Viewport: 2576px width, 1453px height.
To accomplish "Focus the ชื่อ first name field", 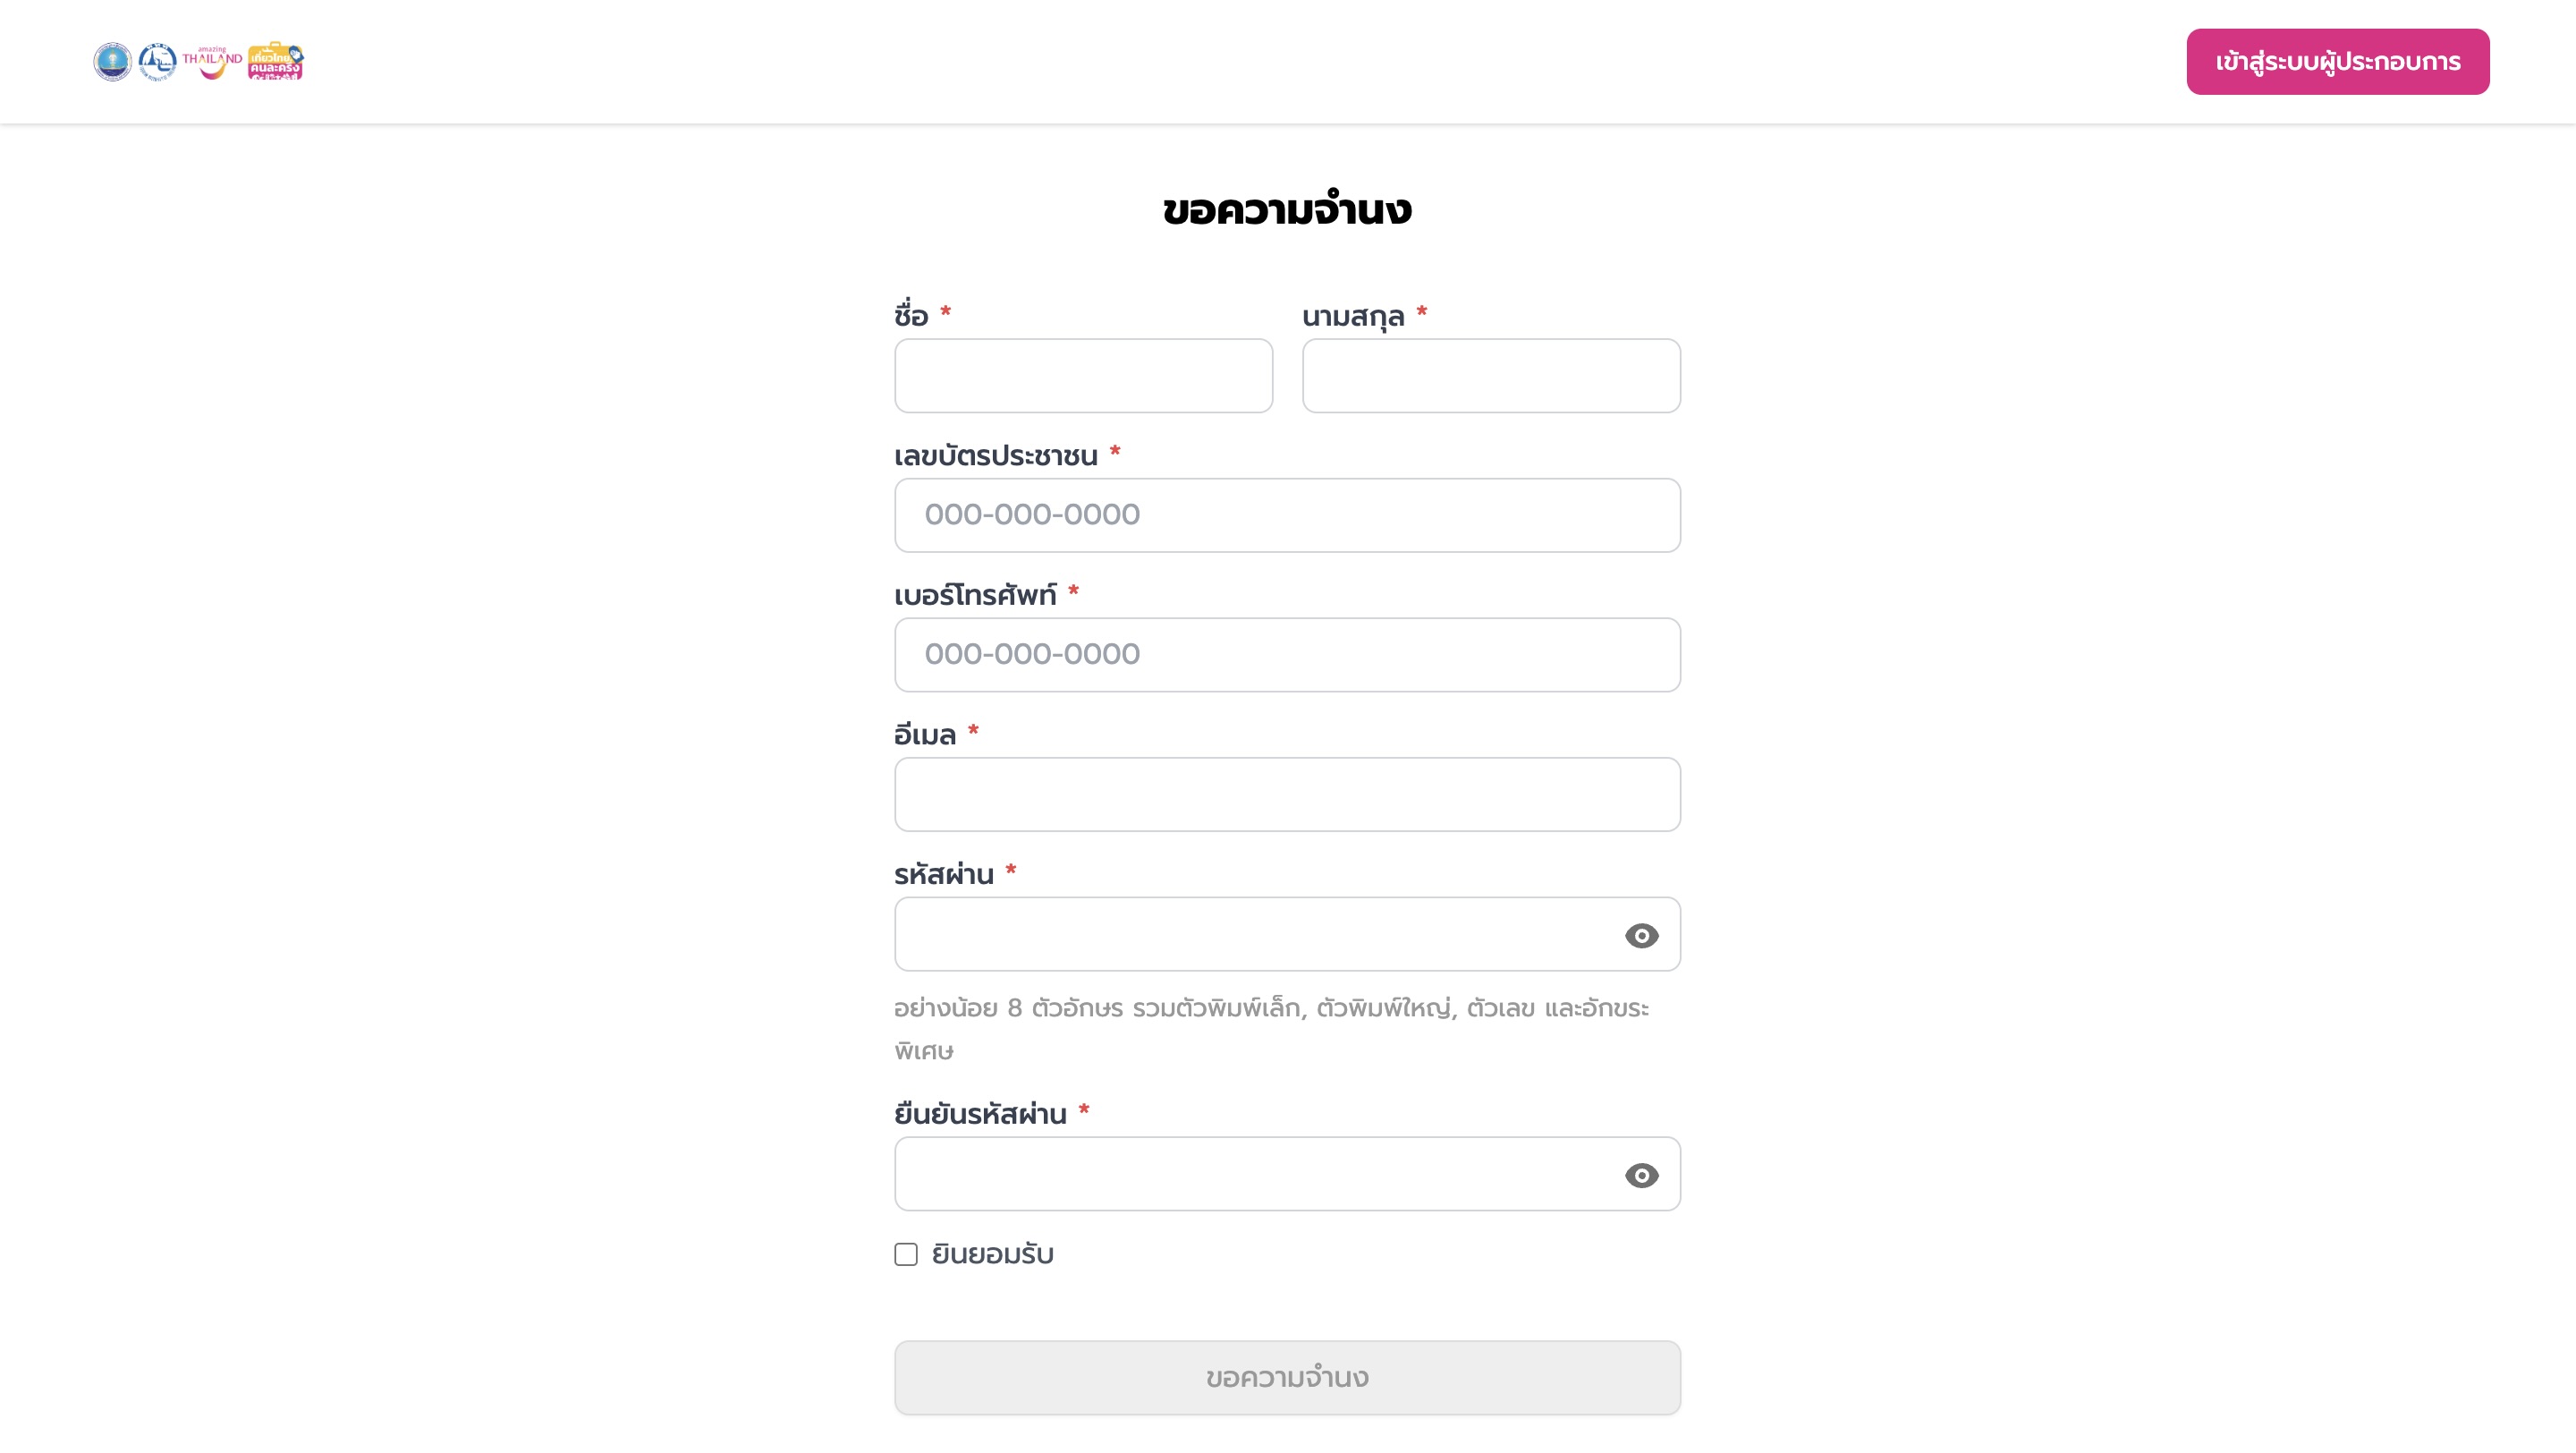I will (x=1084, y=376).
